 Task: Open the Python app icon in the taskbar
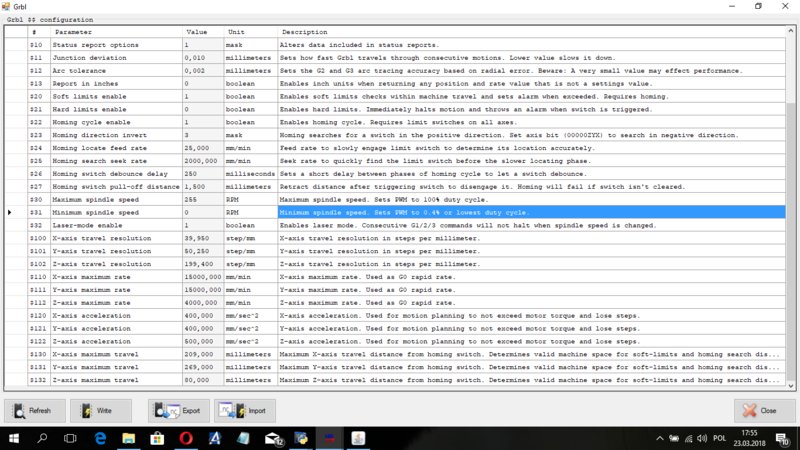tap(301, 438)
